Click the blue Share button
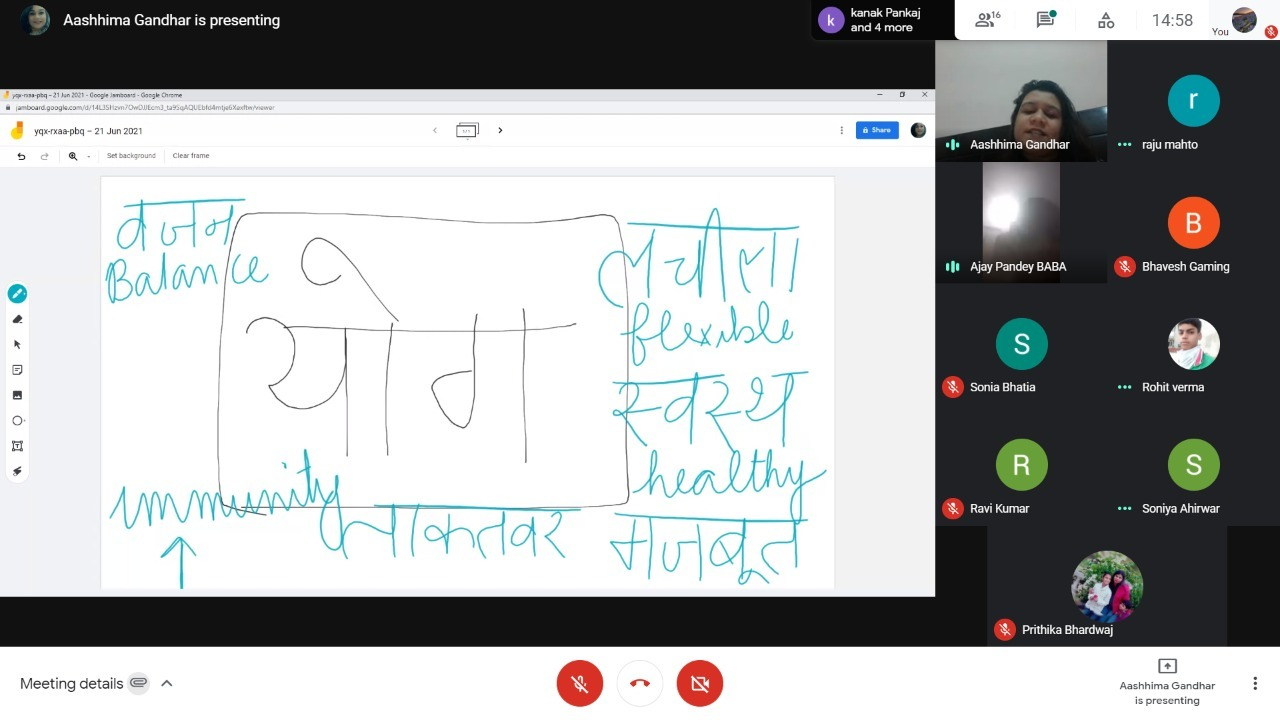Screen dimensions: 1280x720 877,130
